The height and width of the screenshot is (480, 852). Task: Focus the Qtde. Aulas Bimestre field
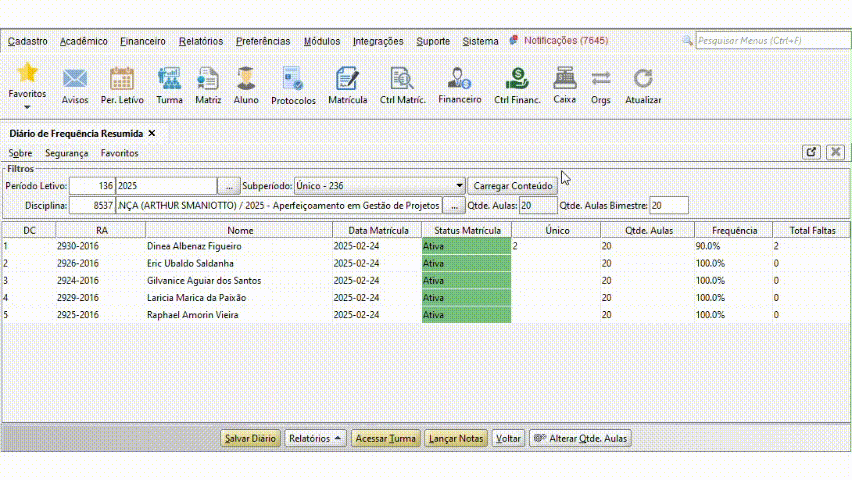coord(669,205)
